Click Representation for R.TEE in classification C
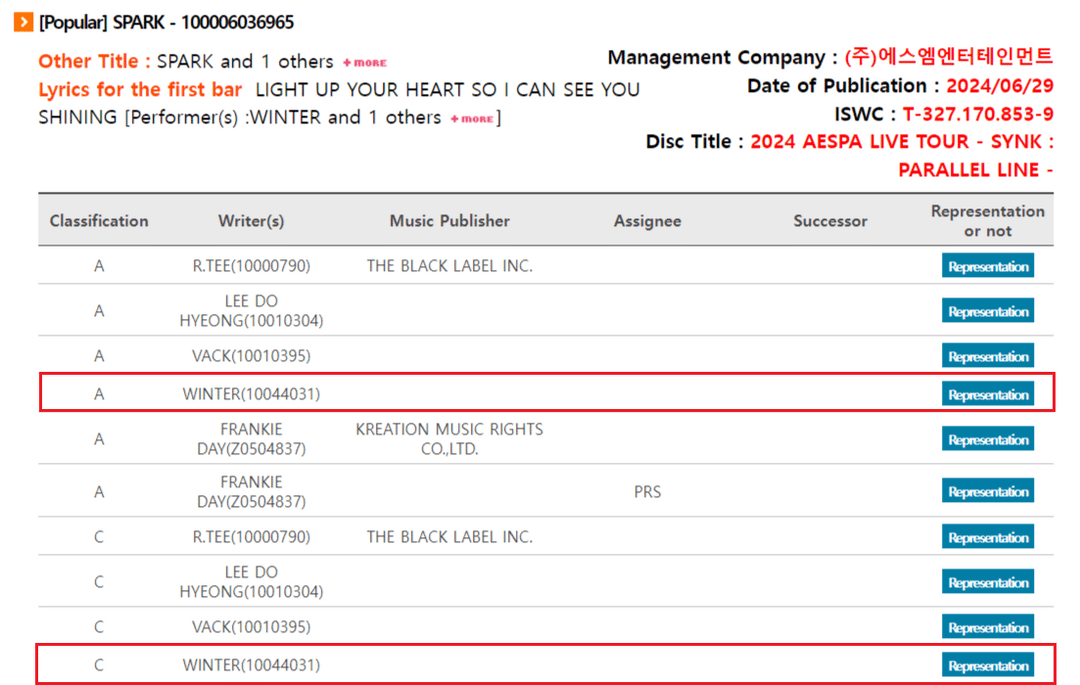Screen dimensions: 1080x685 pyautogui.click(x=987, y=537)
